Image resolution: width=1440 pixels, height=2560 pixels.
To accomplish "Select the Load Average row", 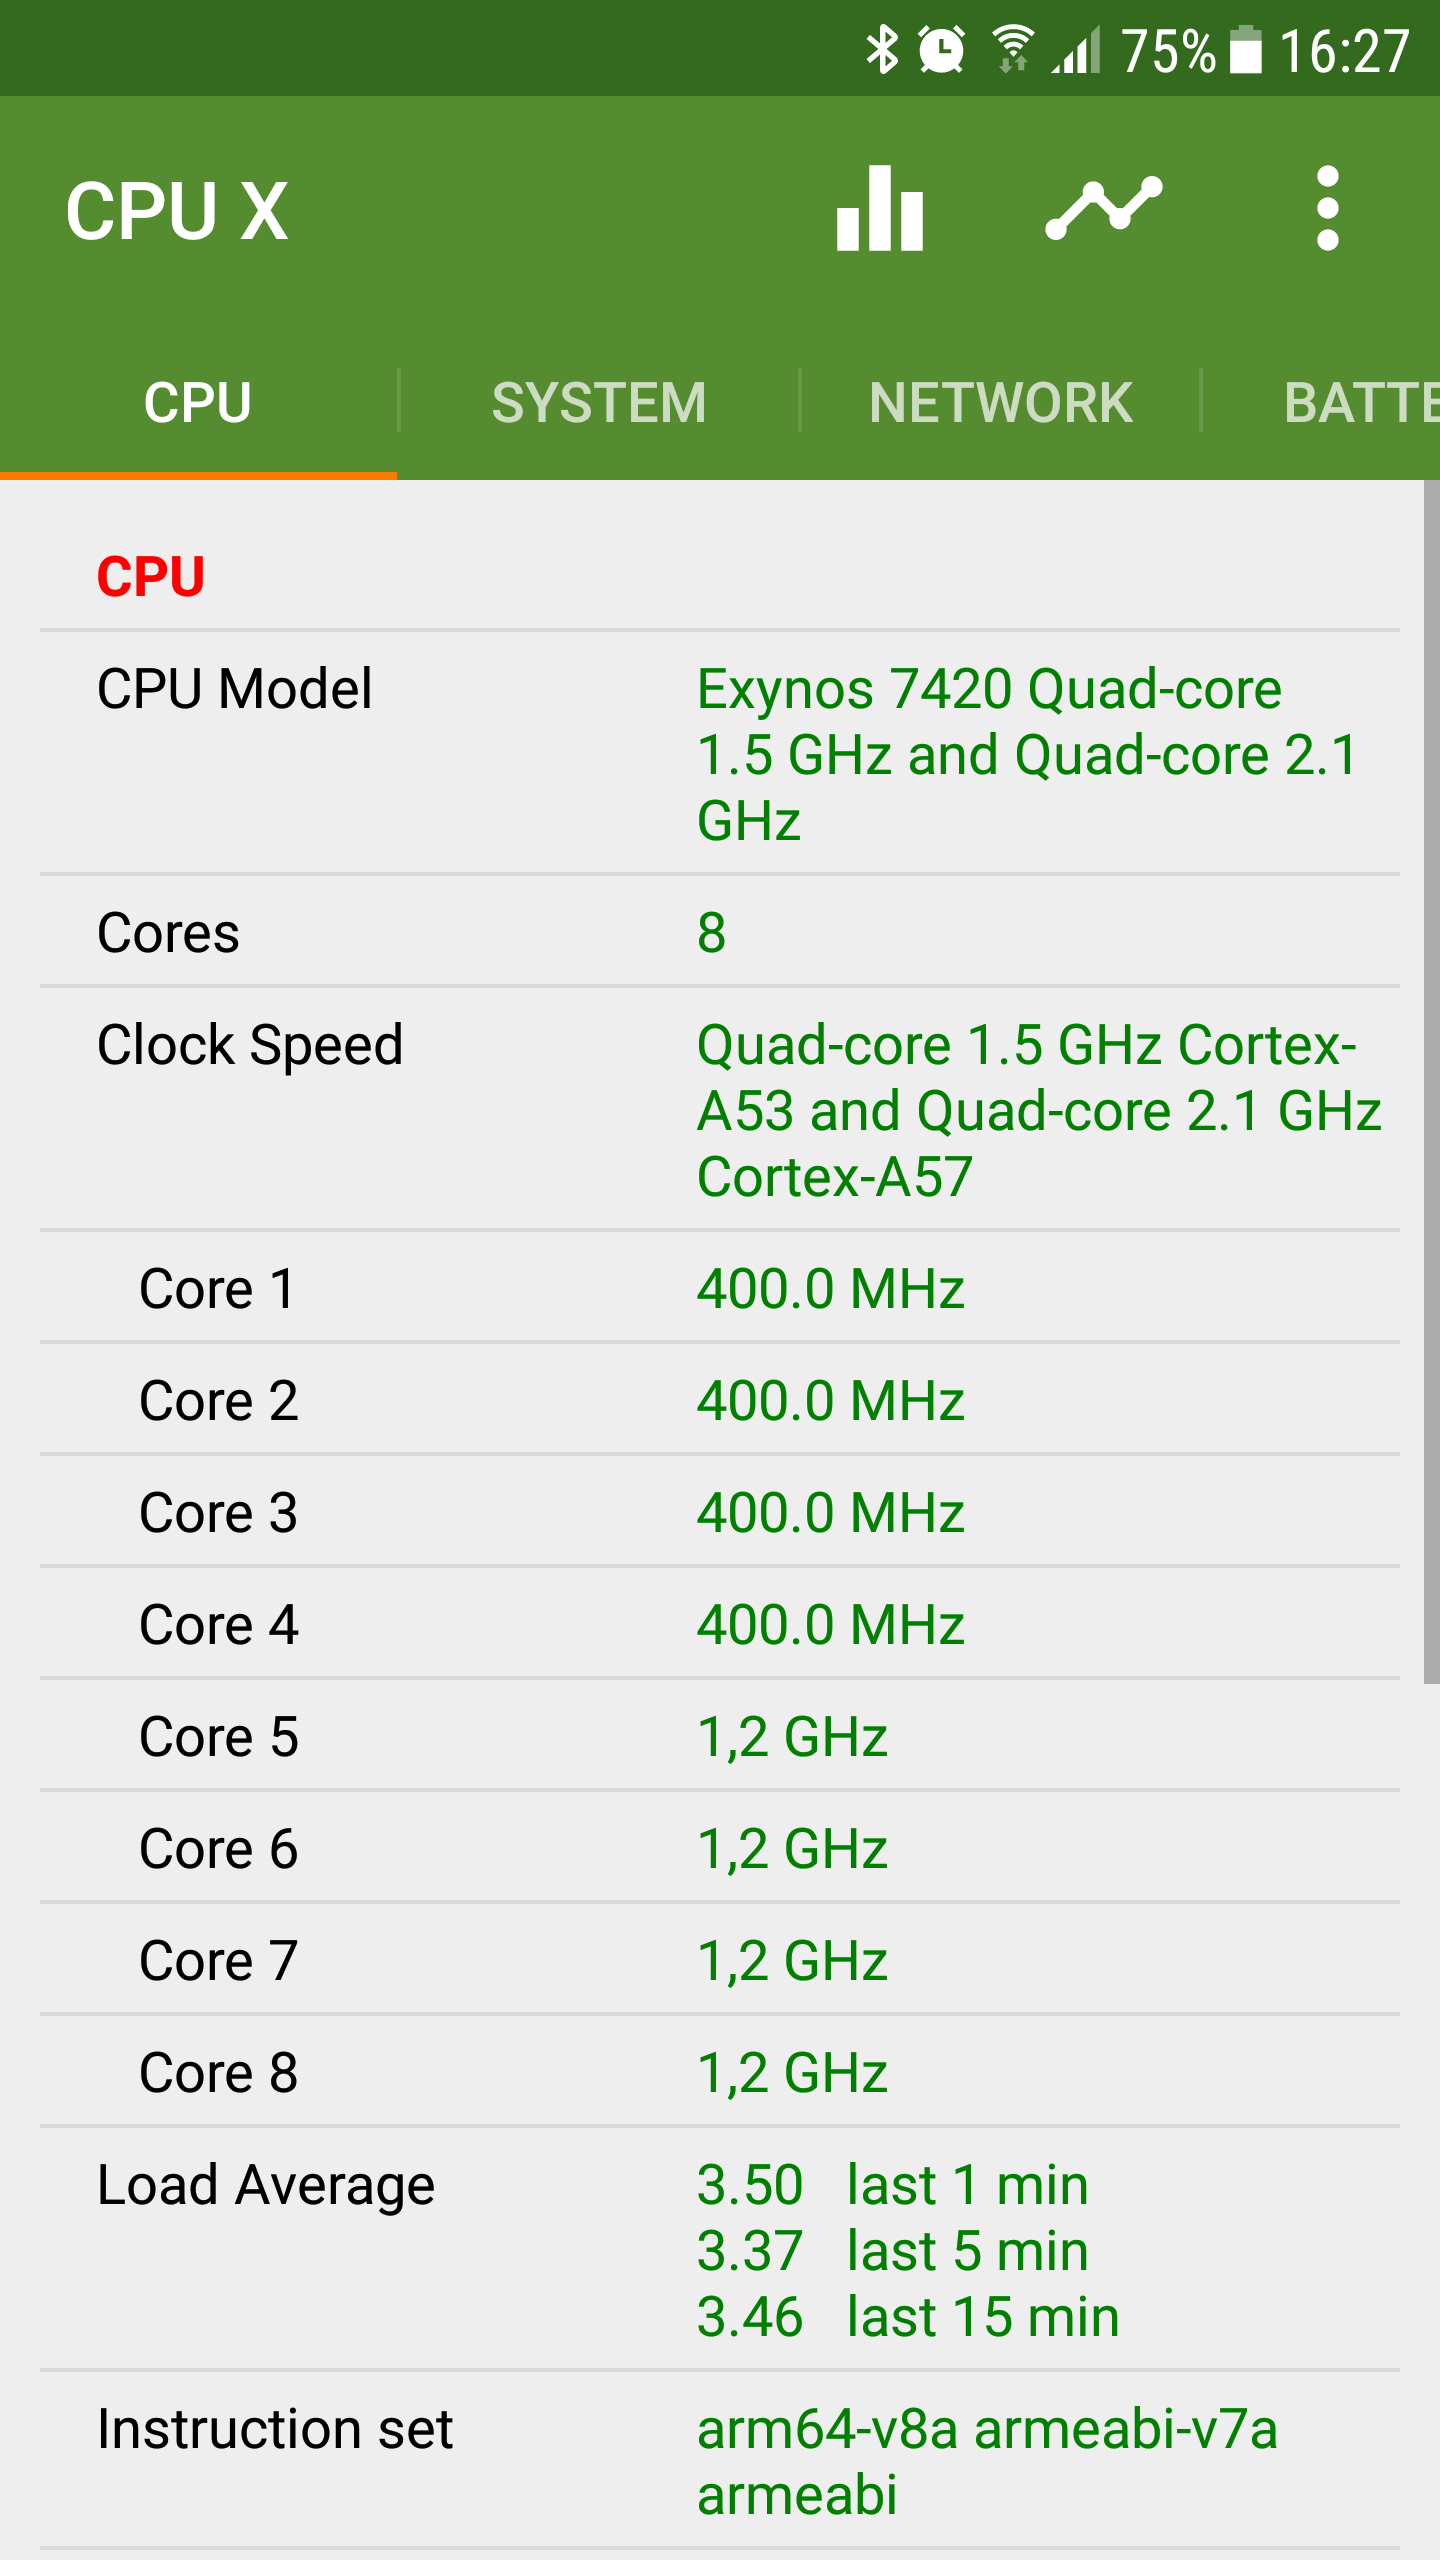I will click(x=720, y=2250).
